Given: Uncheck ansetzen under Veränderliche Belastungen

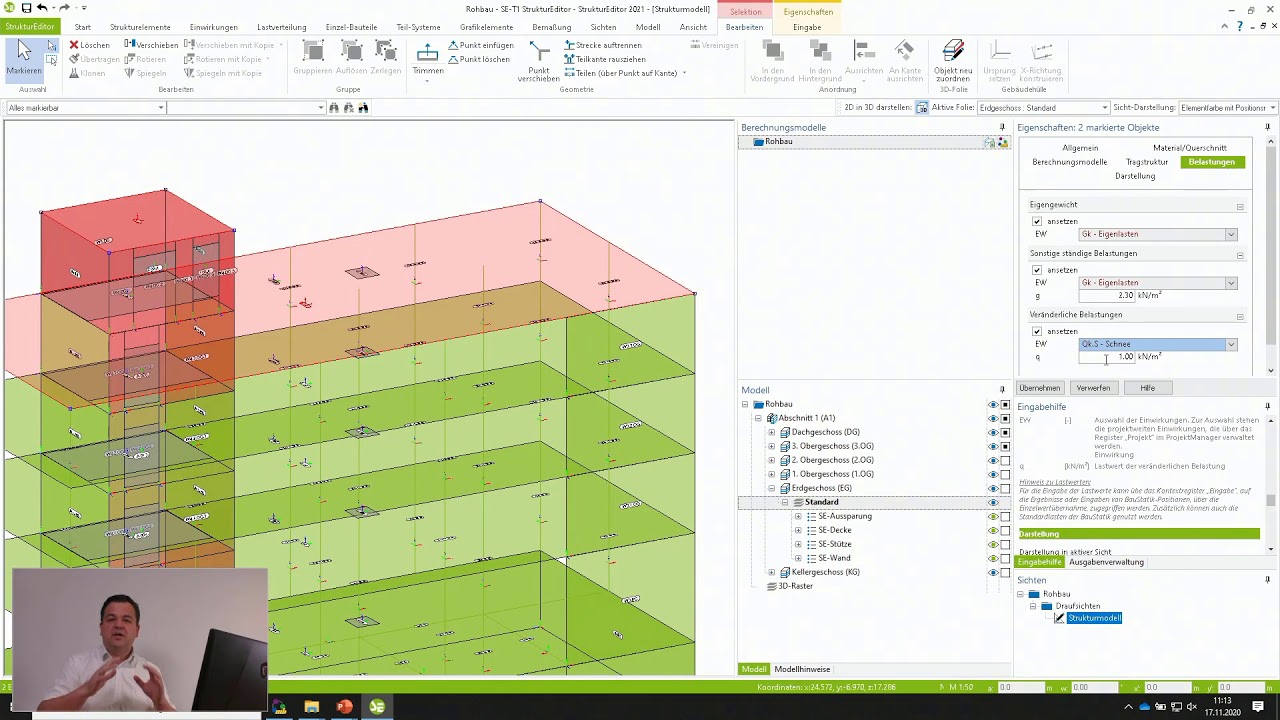Looking at the screenshot, I should [1037, 331].
